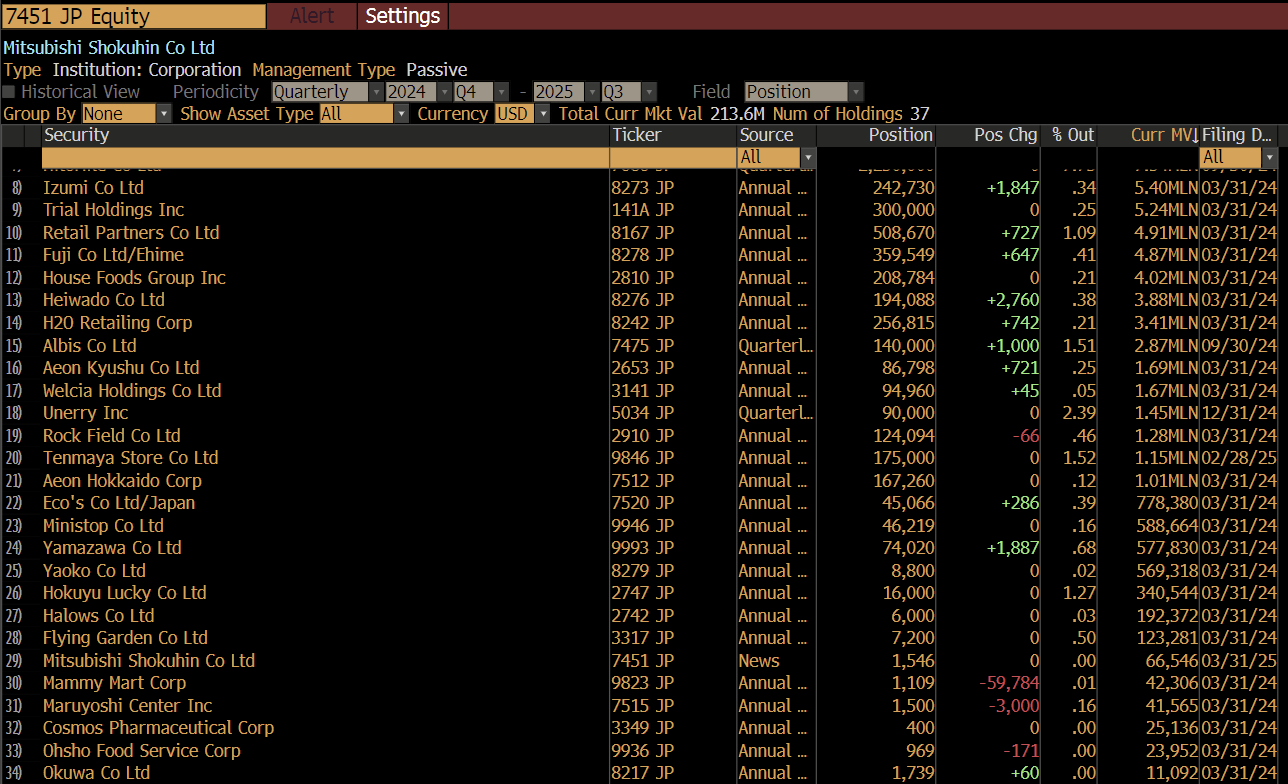Click the Mitsubishi Shokuhin Co Ltd title
Viewport: 1288px width, 784px height.
pyautogui.click(x=109, y=48)
